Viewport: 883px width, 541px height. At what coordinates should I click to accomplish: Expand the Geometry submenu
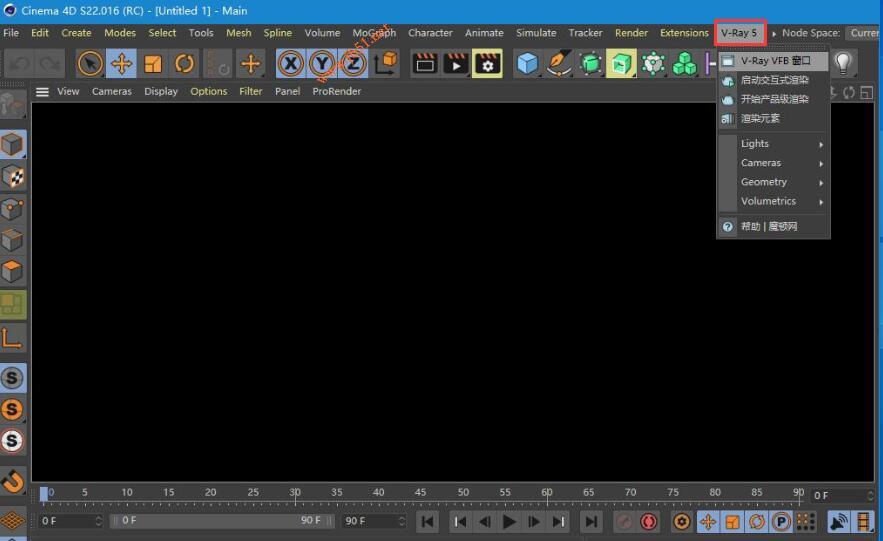click(x=773, y=182)
